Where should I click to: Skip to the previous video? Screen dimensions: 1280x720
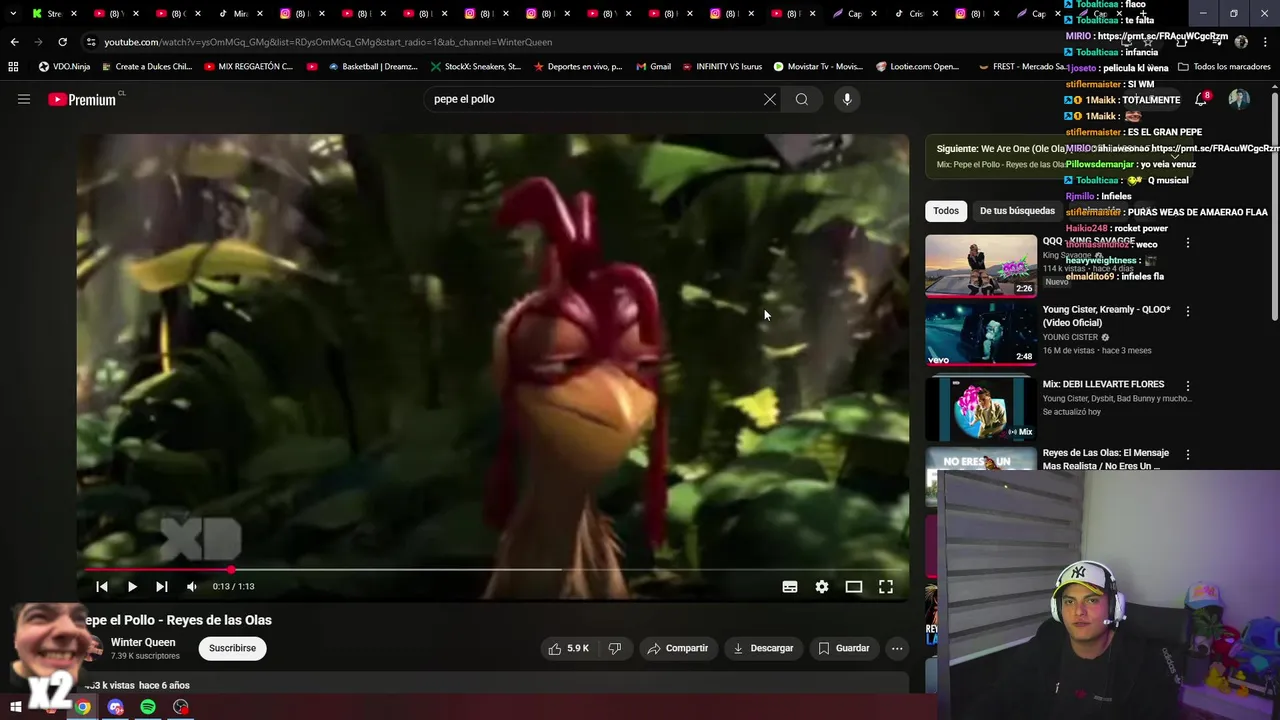pyautogui.click(x=102, y=587)
